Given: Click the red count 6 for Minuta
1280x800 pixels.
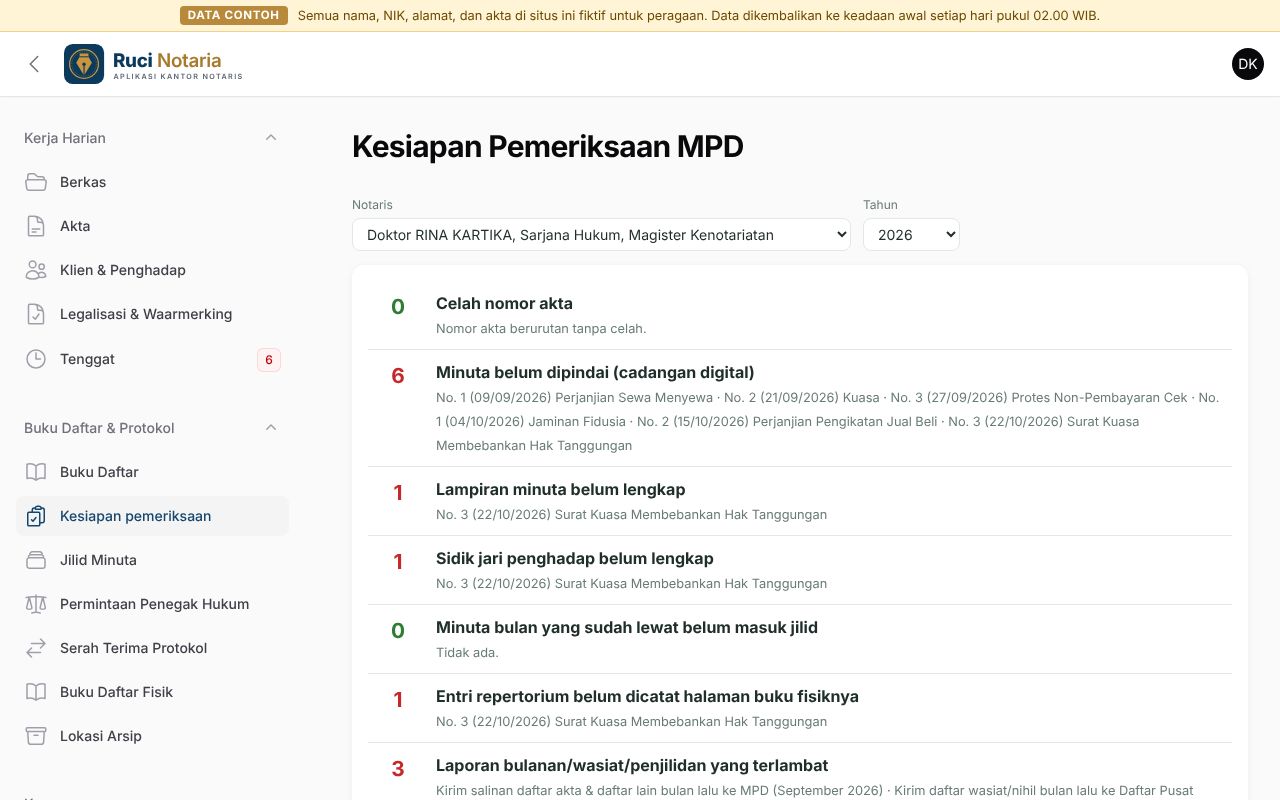Looking at the screenshot, I should point(398,376).
